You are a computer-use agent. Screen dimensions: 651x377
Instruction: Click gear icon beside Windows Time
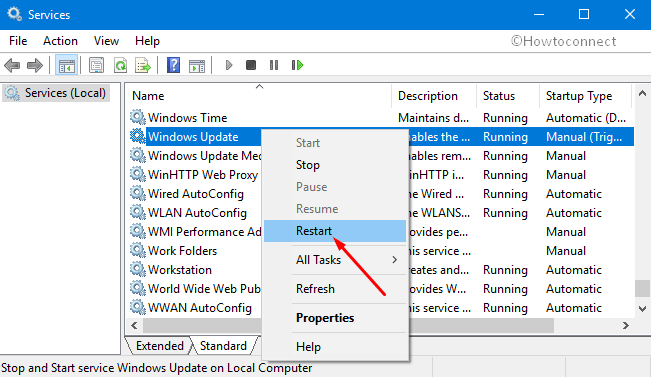(137, 118)
